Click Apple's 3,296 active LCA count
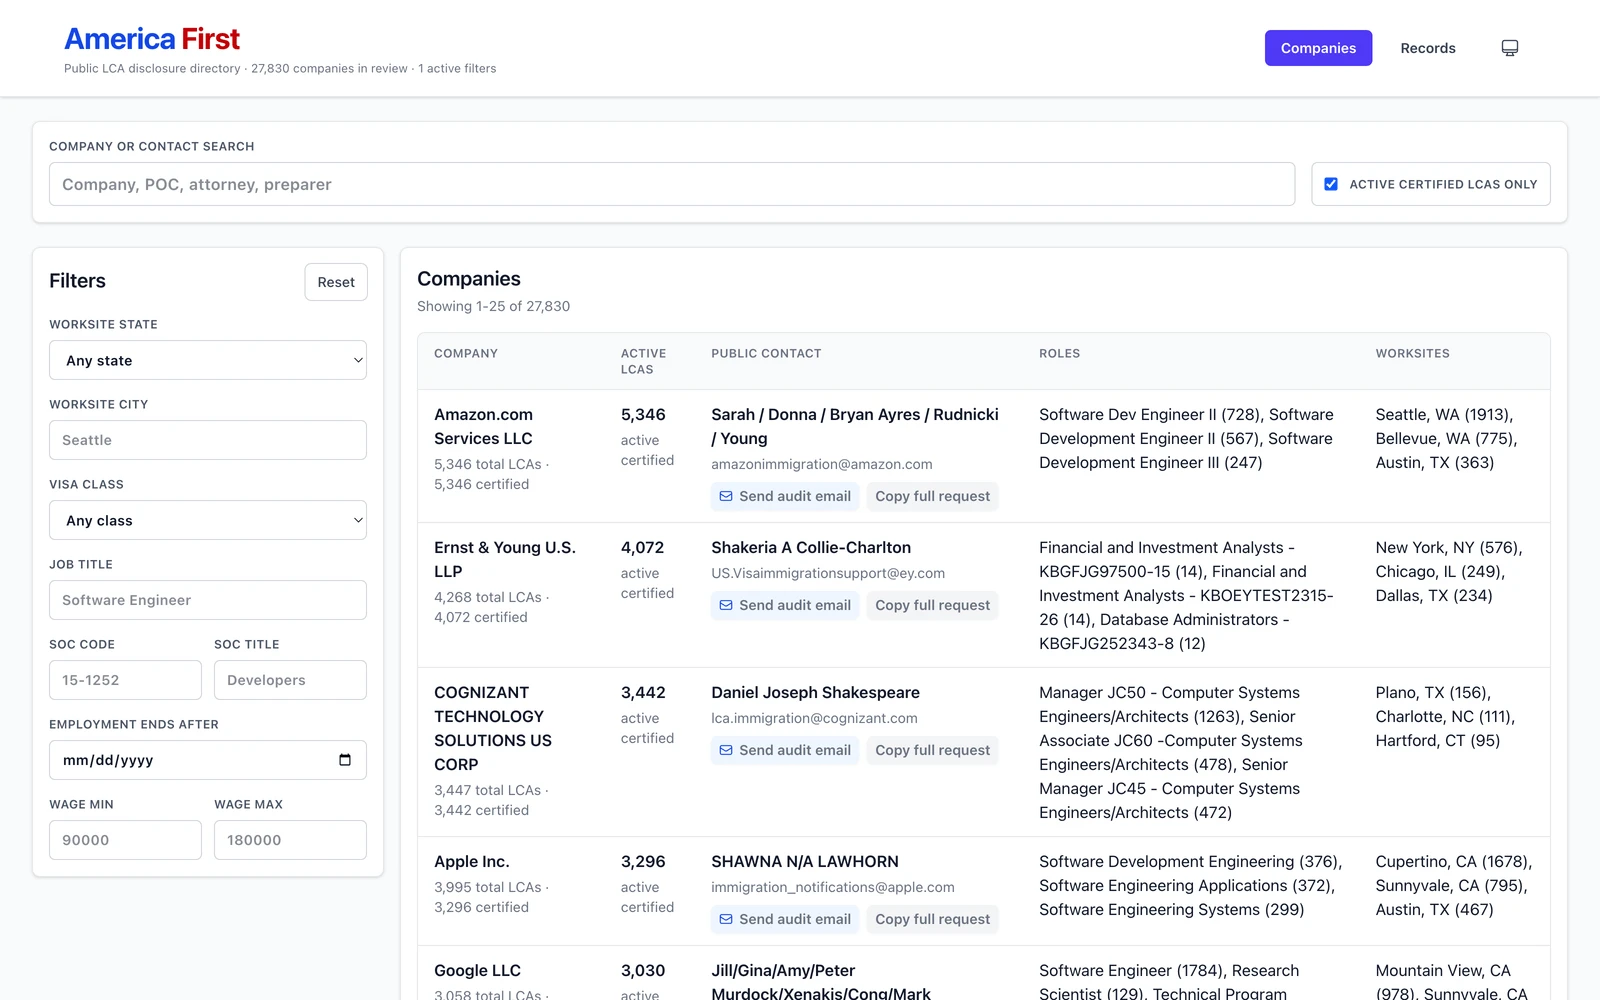Image resolution: width=1600 pixels, height=1000 pixels. [643, 862]
